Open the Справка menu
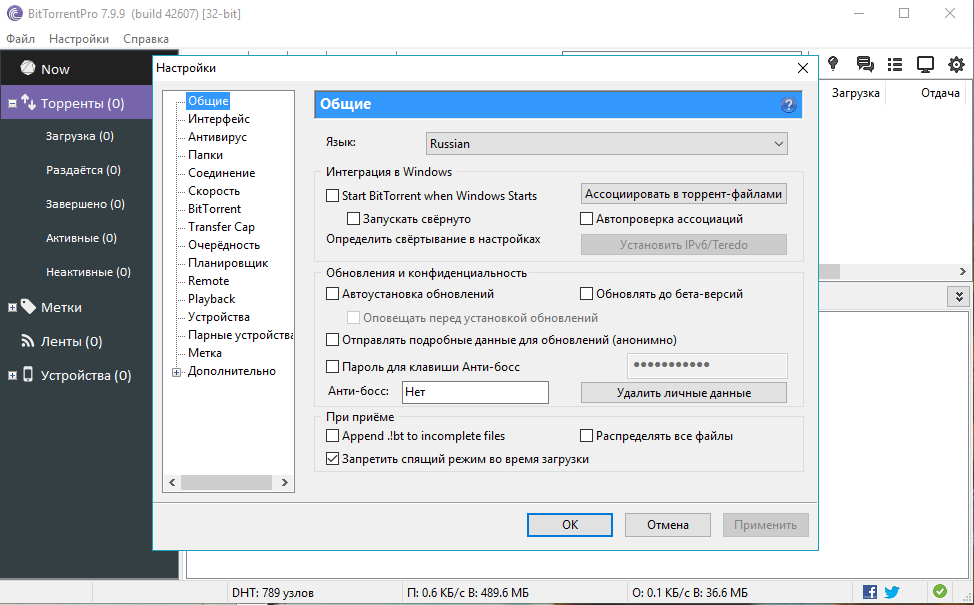 [146, 39]
